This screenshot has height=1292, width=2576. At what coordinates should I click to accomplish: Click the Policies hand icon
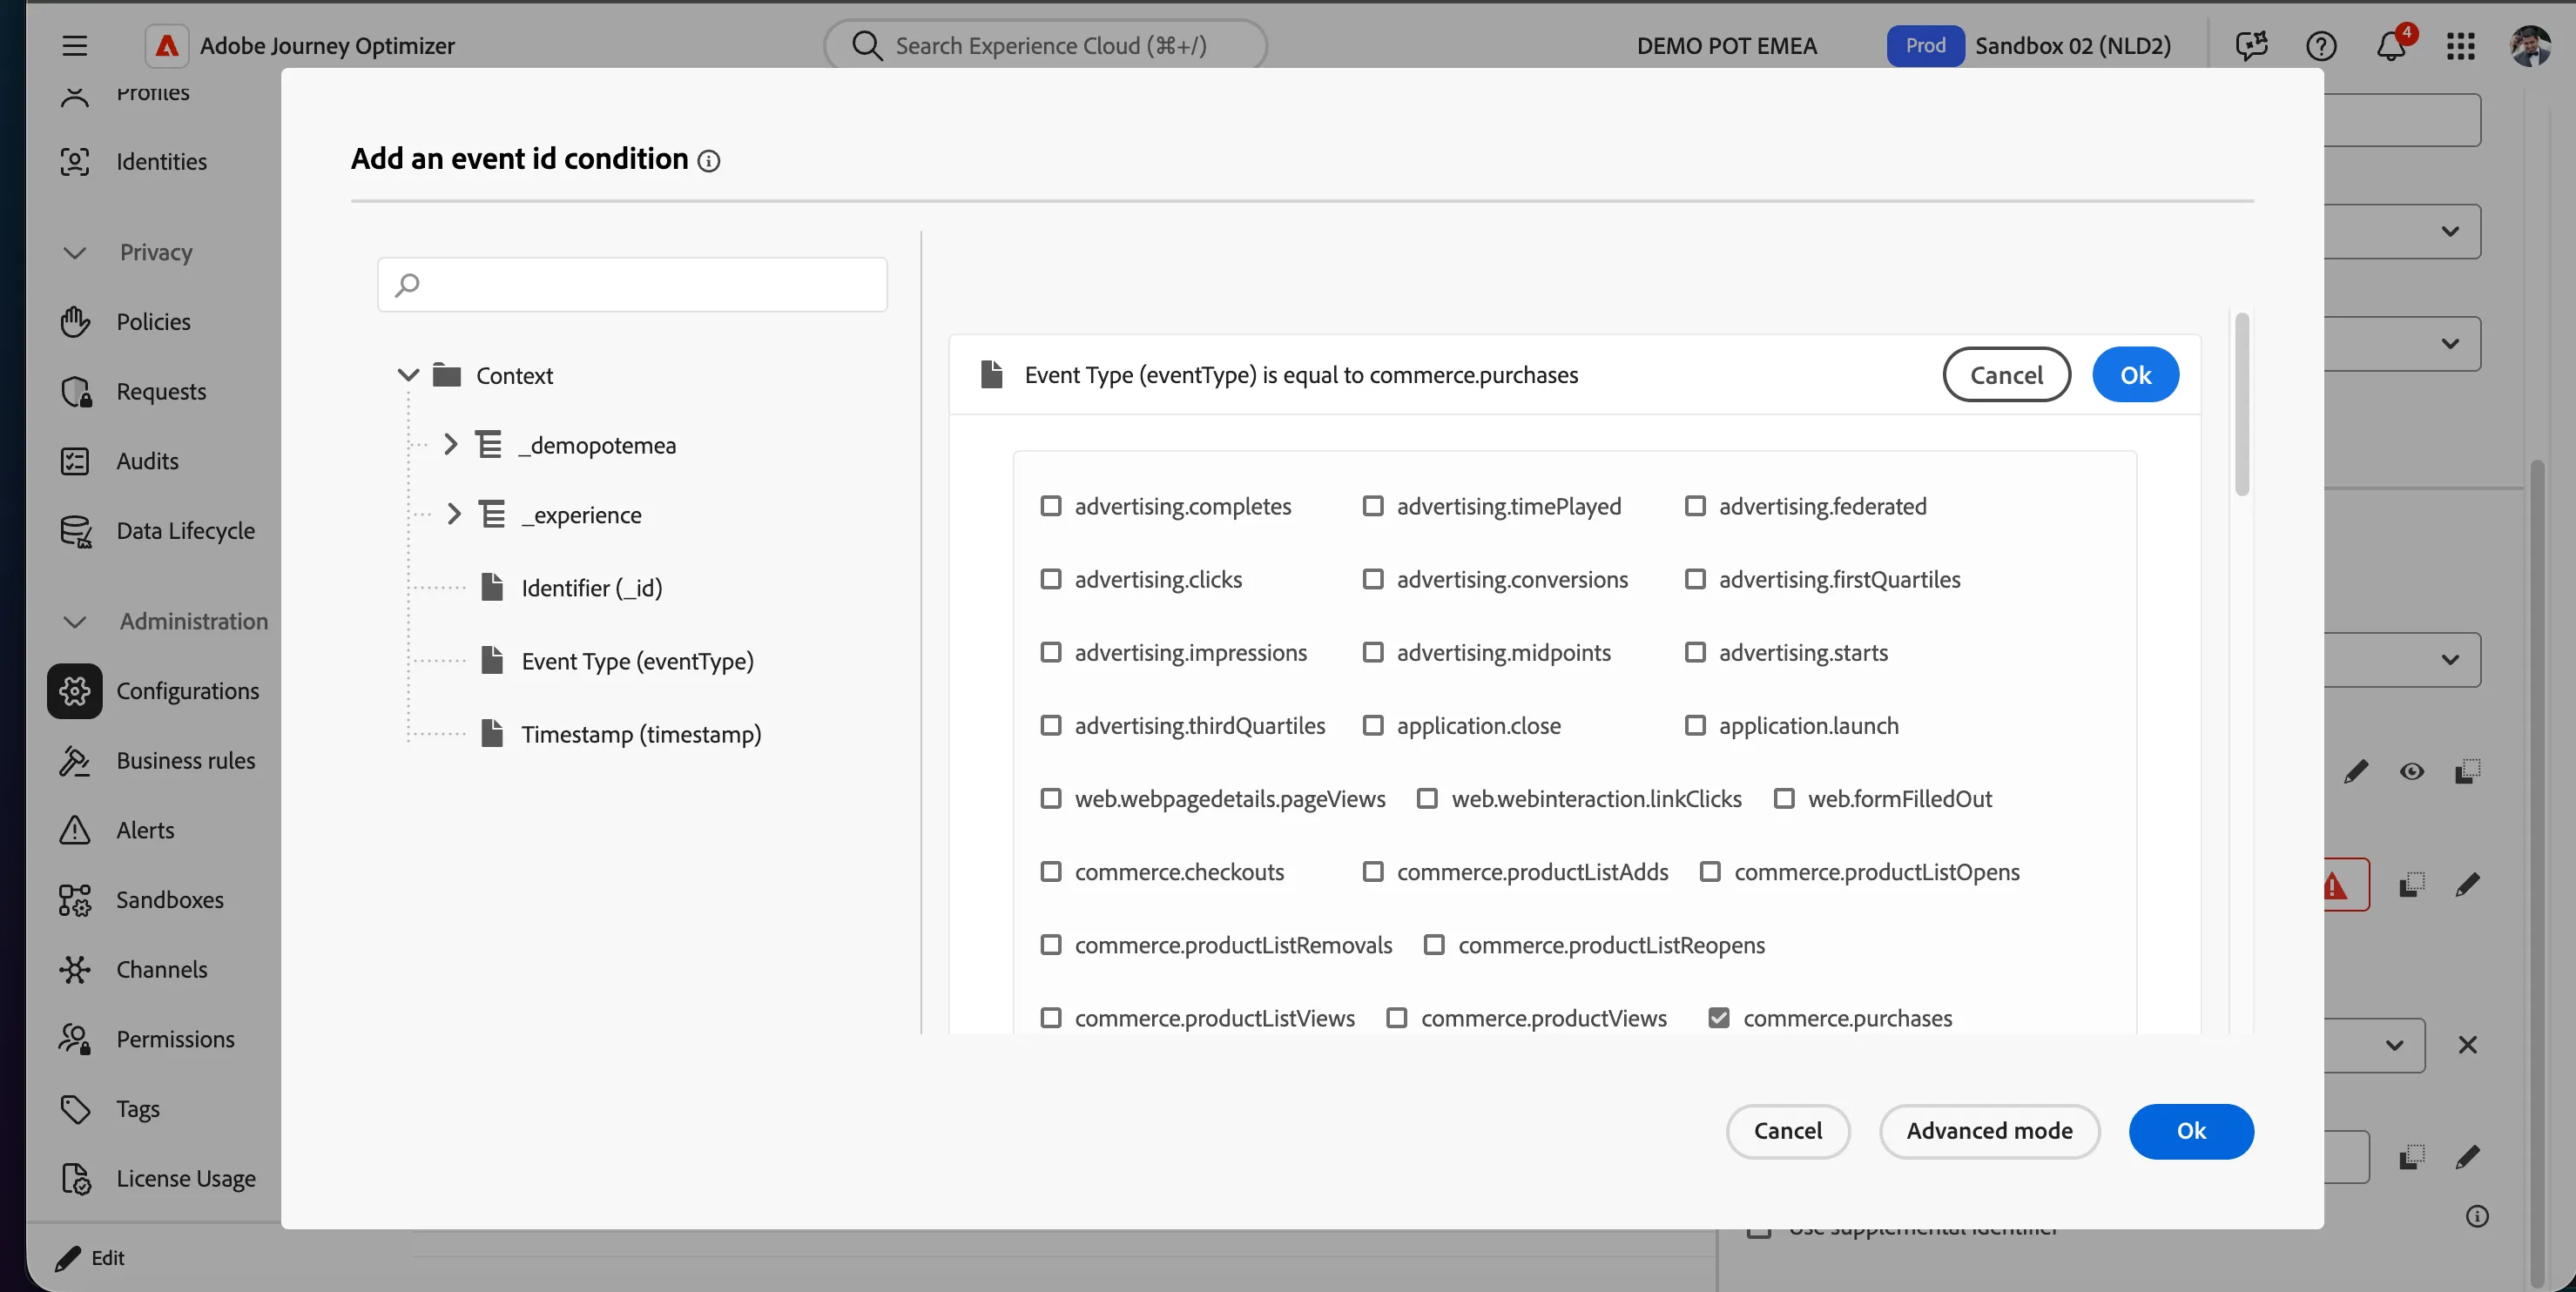pyautogui.click(x=75, y=322)
